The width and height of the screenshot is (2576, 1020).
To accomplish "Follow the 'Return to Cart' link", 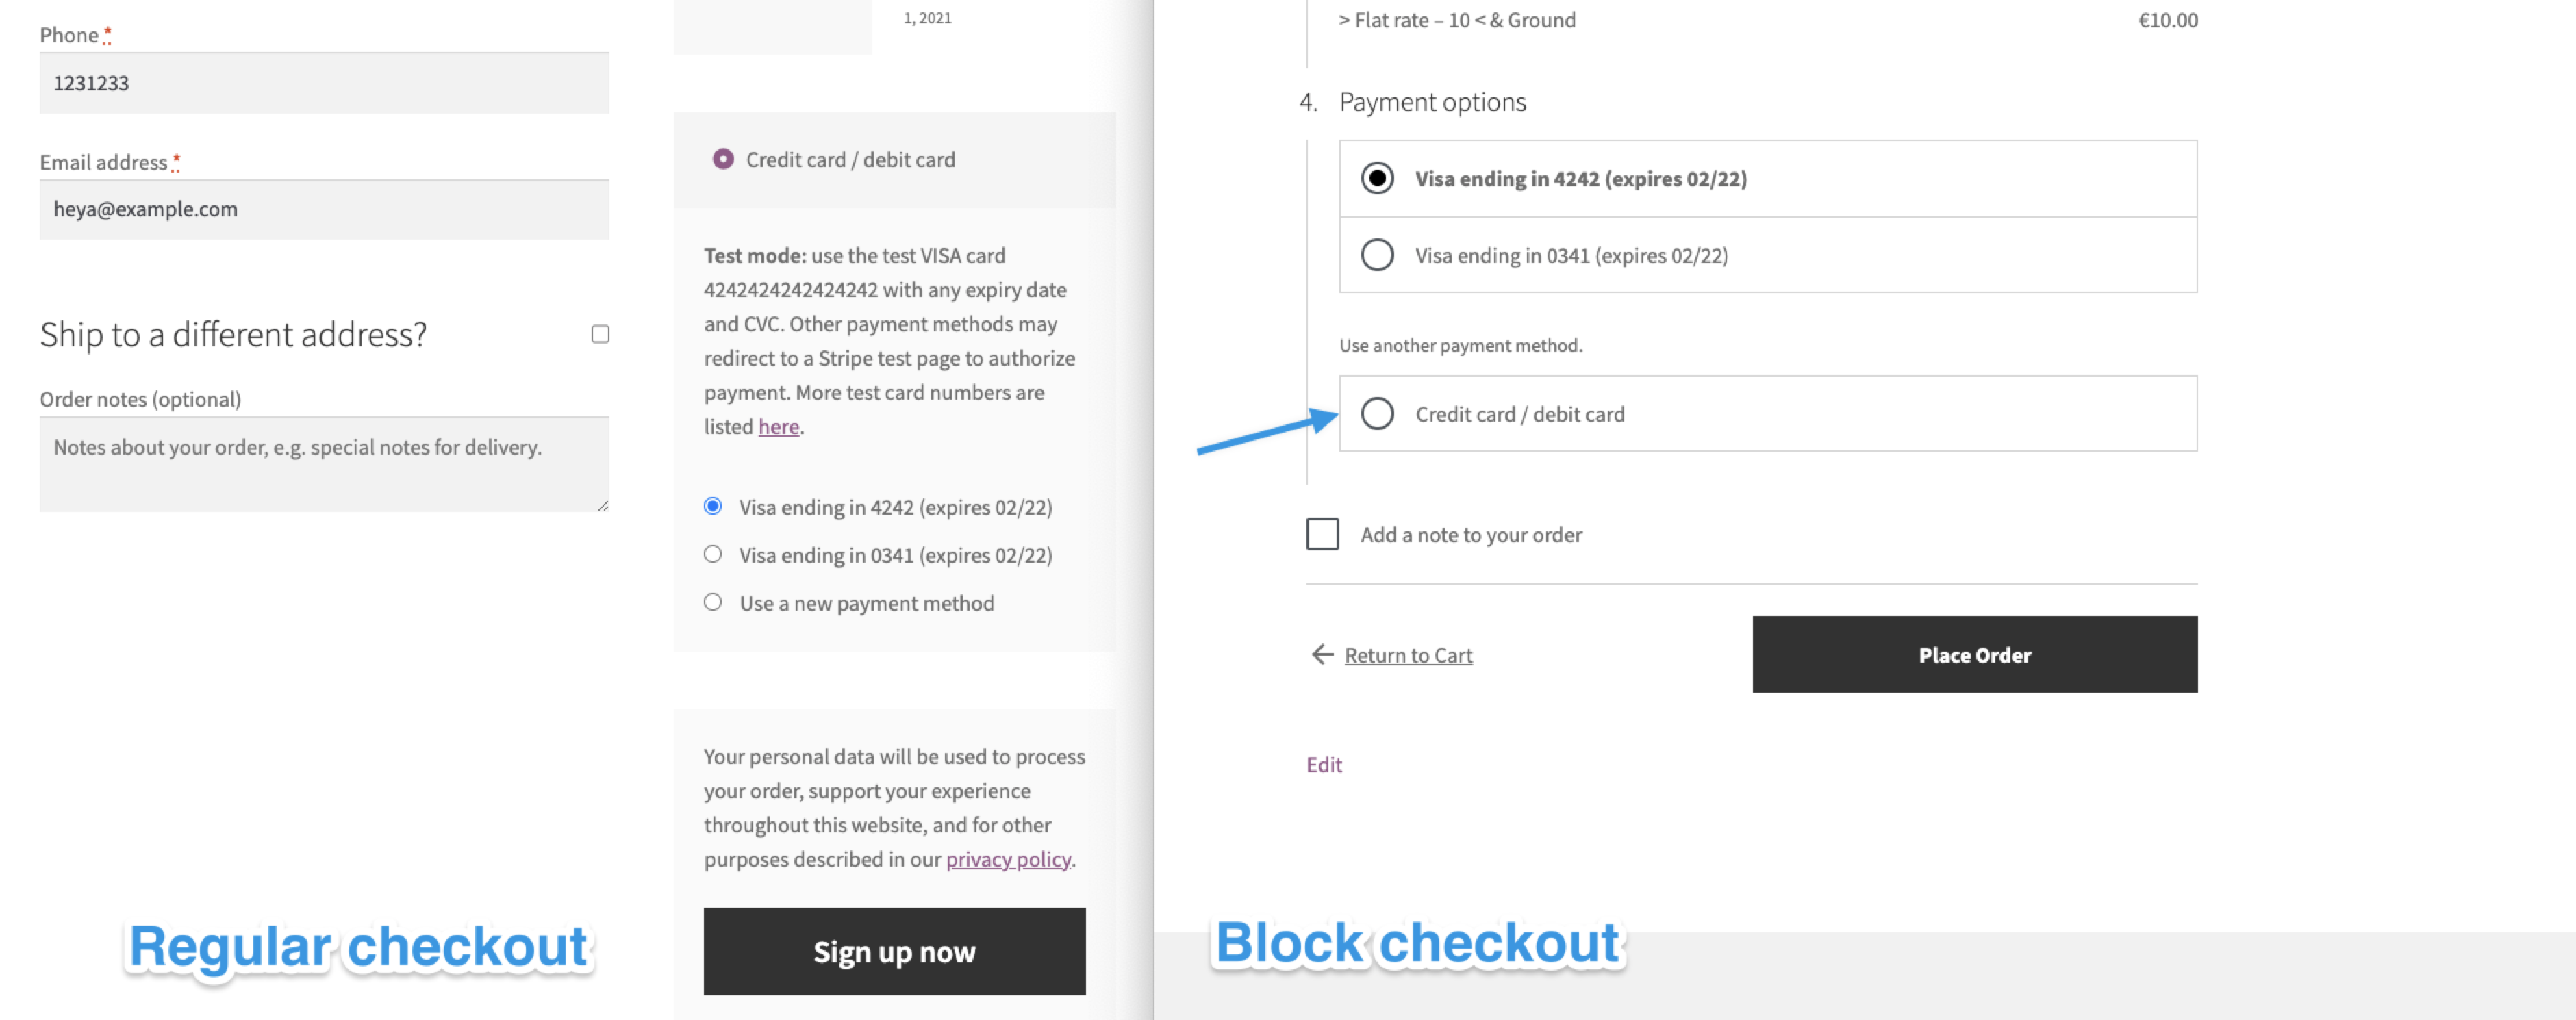I will tap(1408, 654).
